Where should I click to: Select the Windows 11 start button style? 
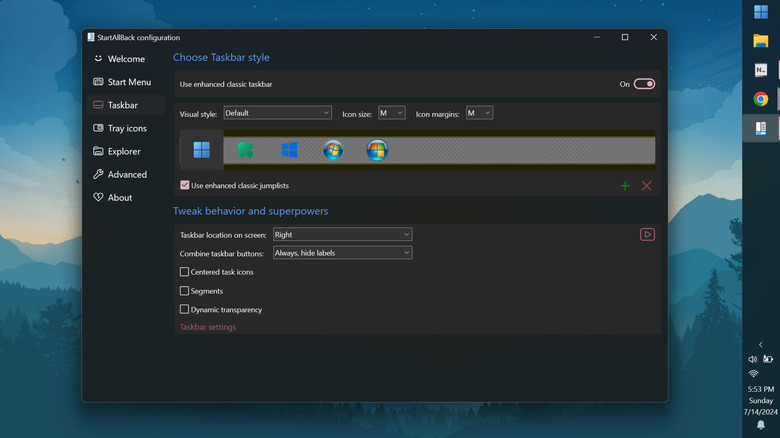click(x=201, y=150)
